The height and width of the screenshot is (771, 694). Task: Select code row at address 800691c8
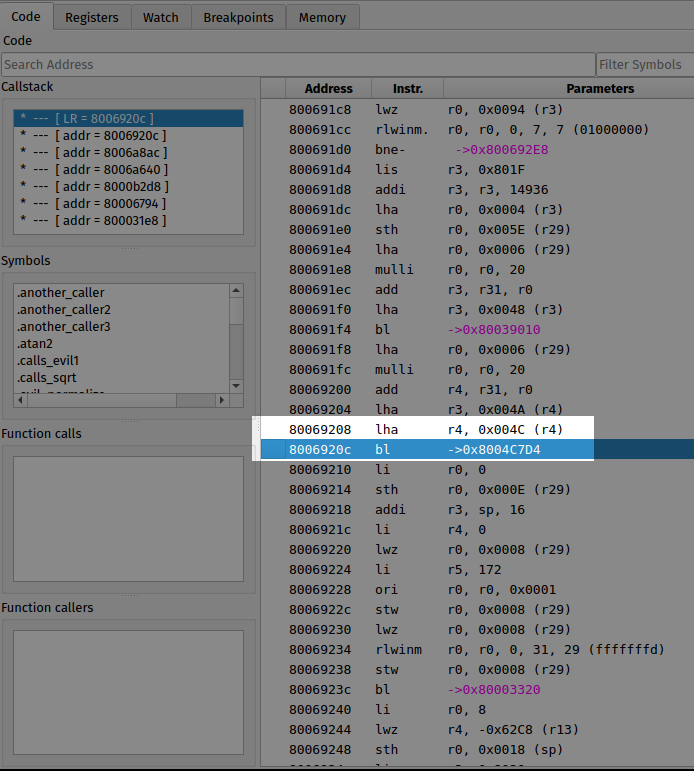pos(477,110)
